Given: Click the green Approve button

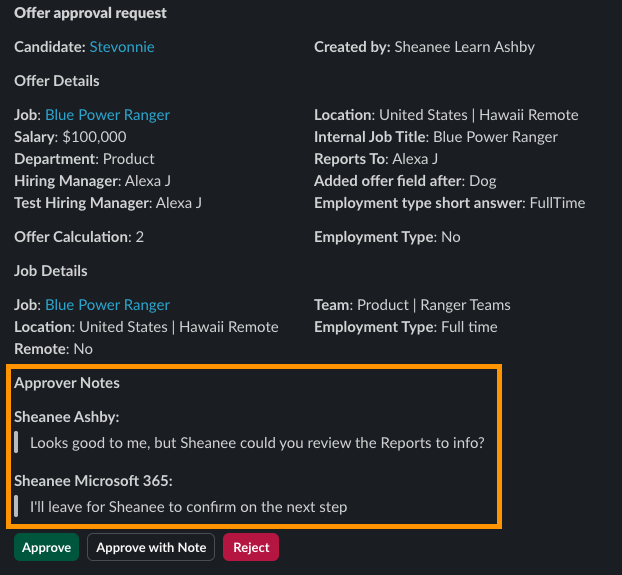Looking at the screenshot, I should pyautogui.click(x=46, y=547).
